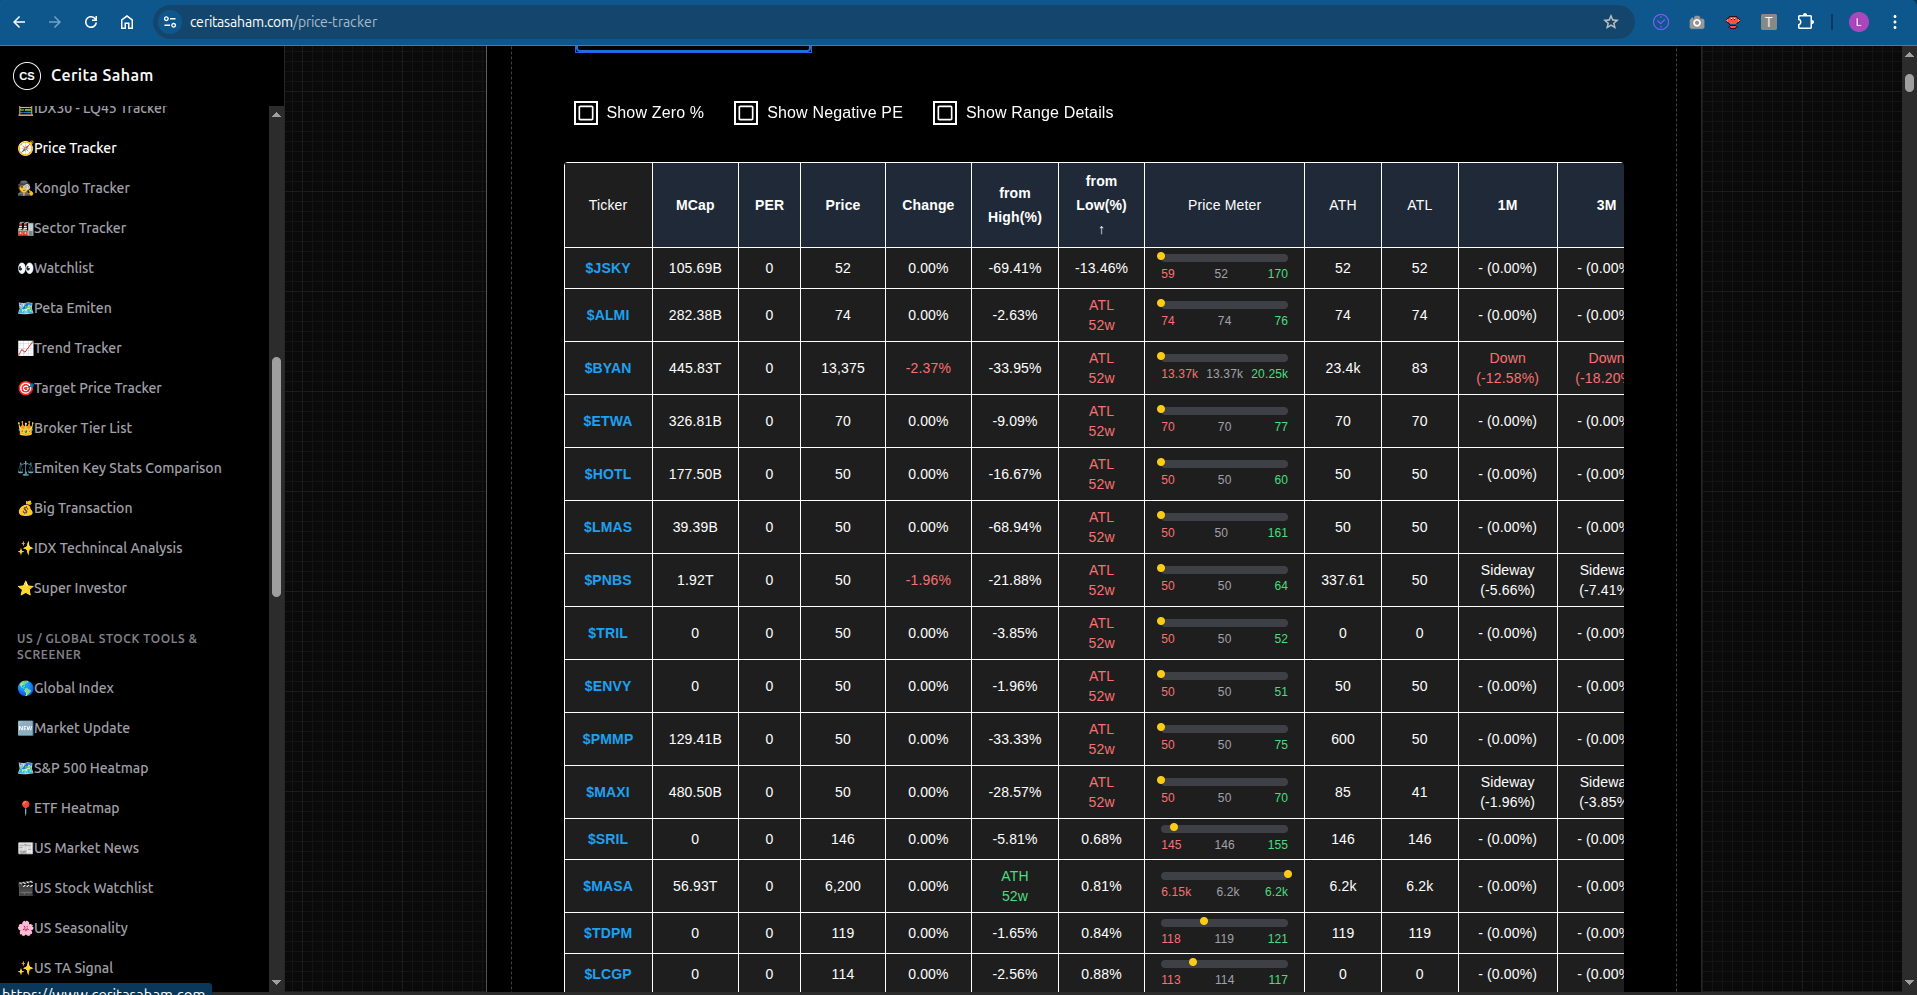
Task: Open the Sector Tracker sidebar item
Action: [x=79, y=228]
